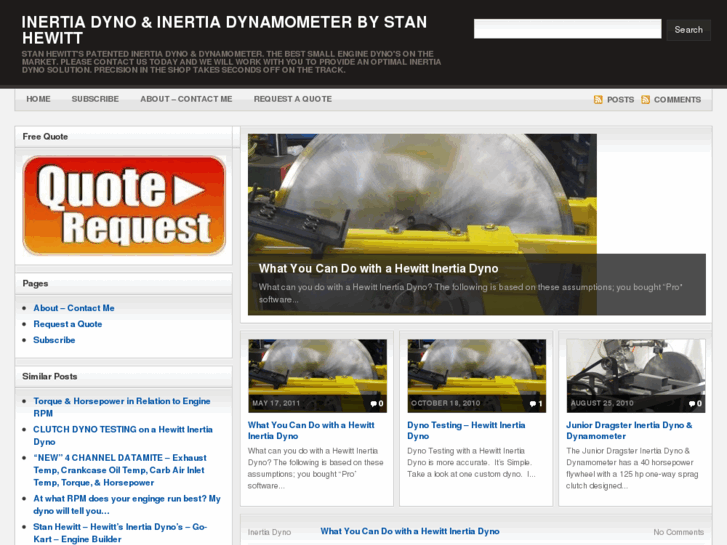Click the Search button
The width and height of the screenshot is (727, 545).
pyautogui.click(x=689, y=30)
